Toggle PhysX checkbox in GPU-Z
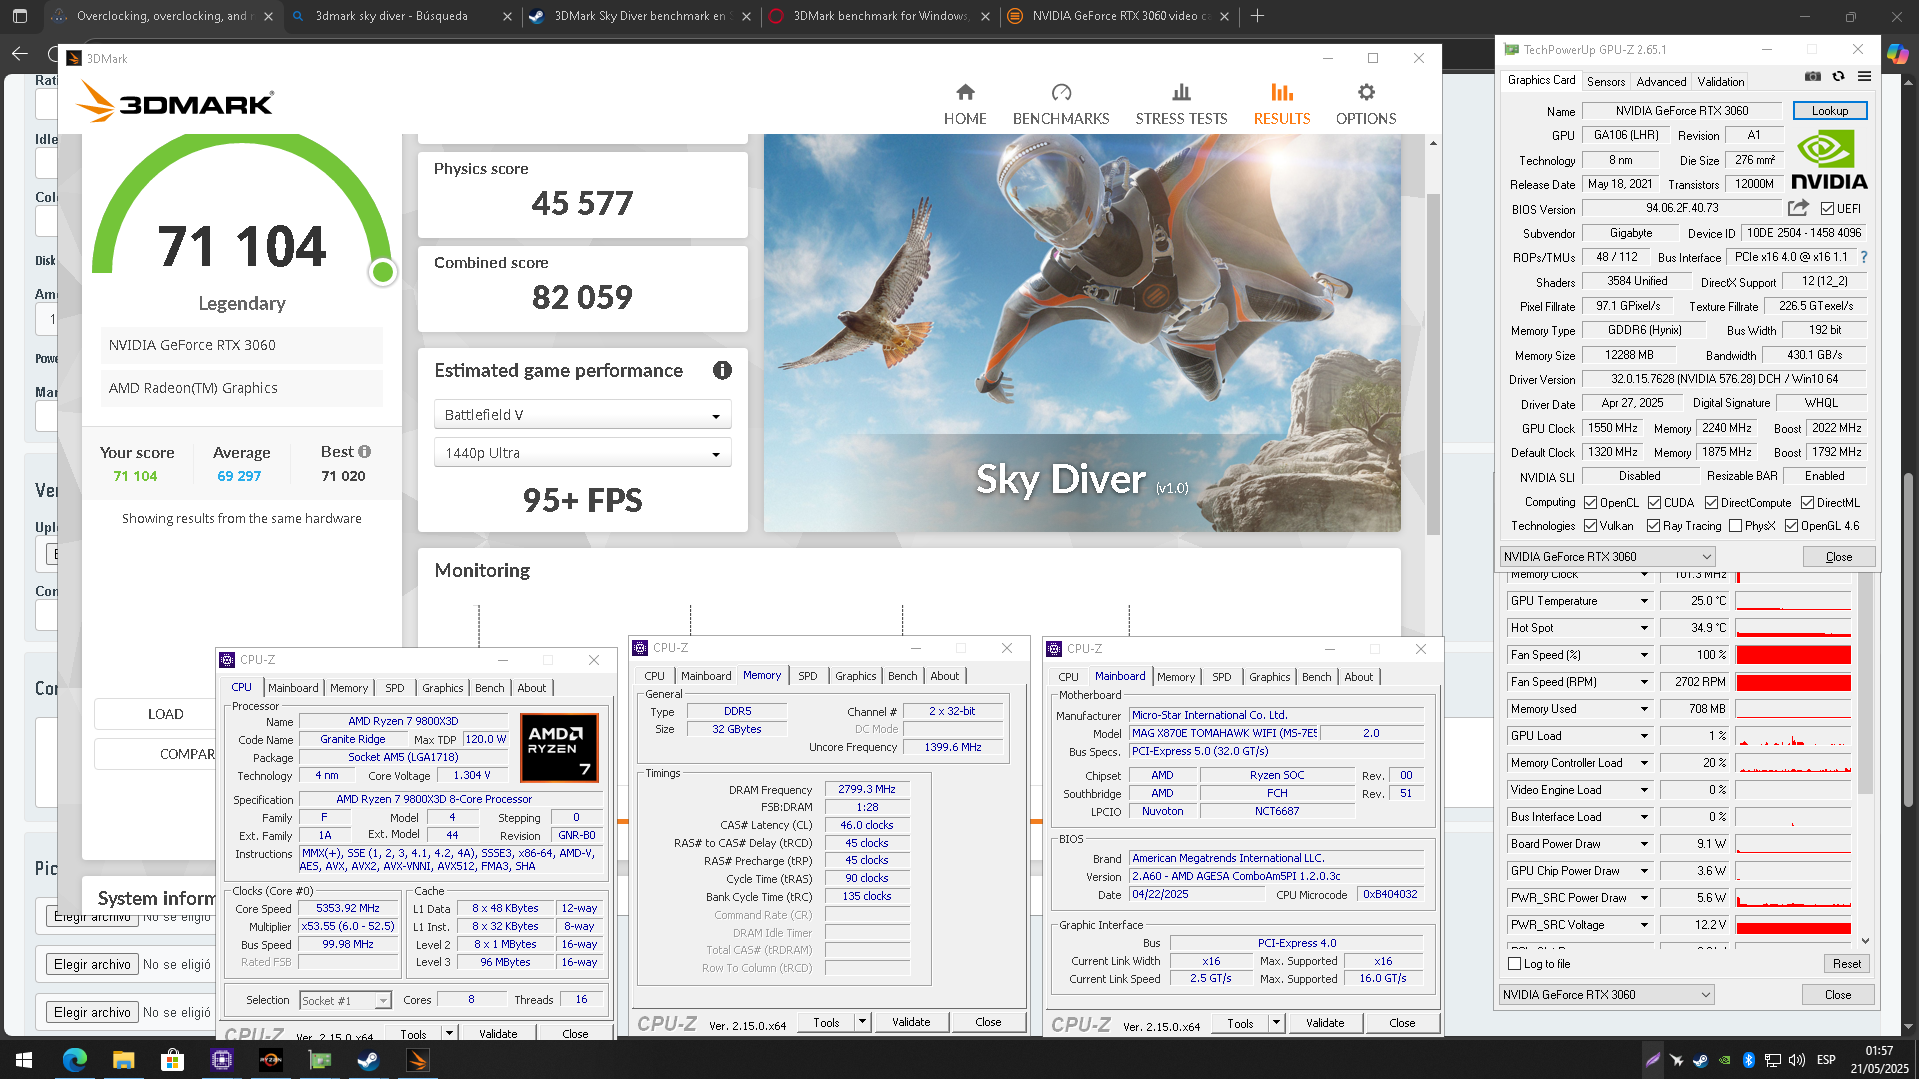Image resolution: width=1919 pixels, height=1079 pixels. coord(1735,526)
